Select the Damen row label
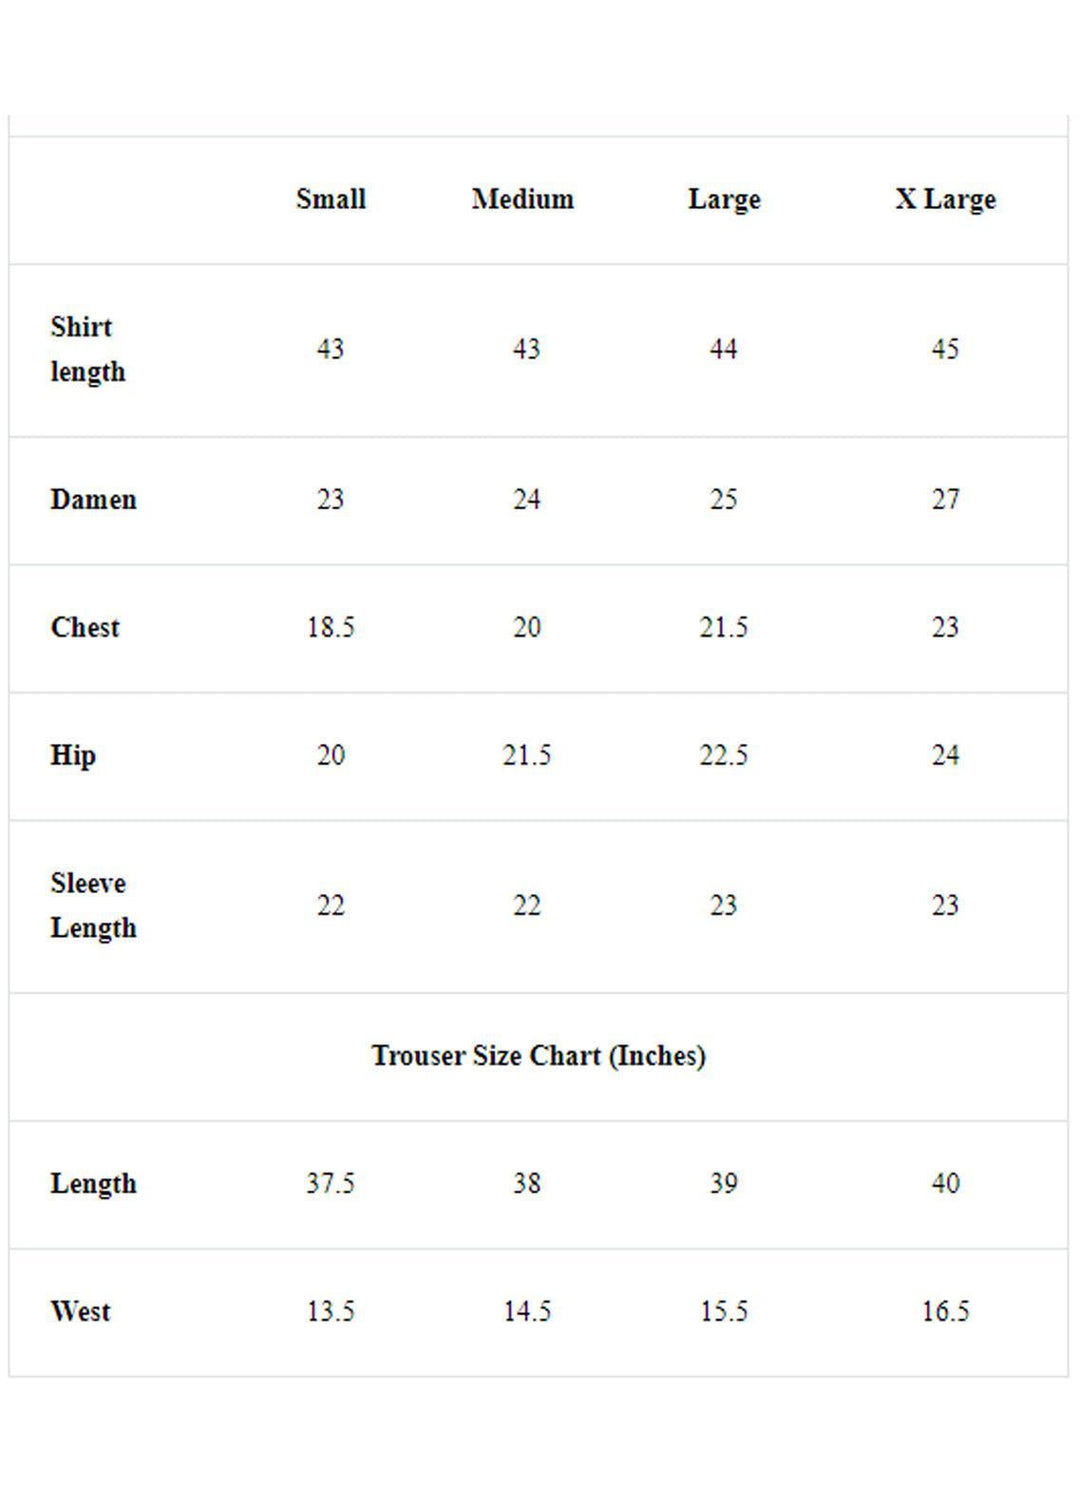The height and width of the screenshot is (1506, 1080). (93, 499)
